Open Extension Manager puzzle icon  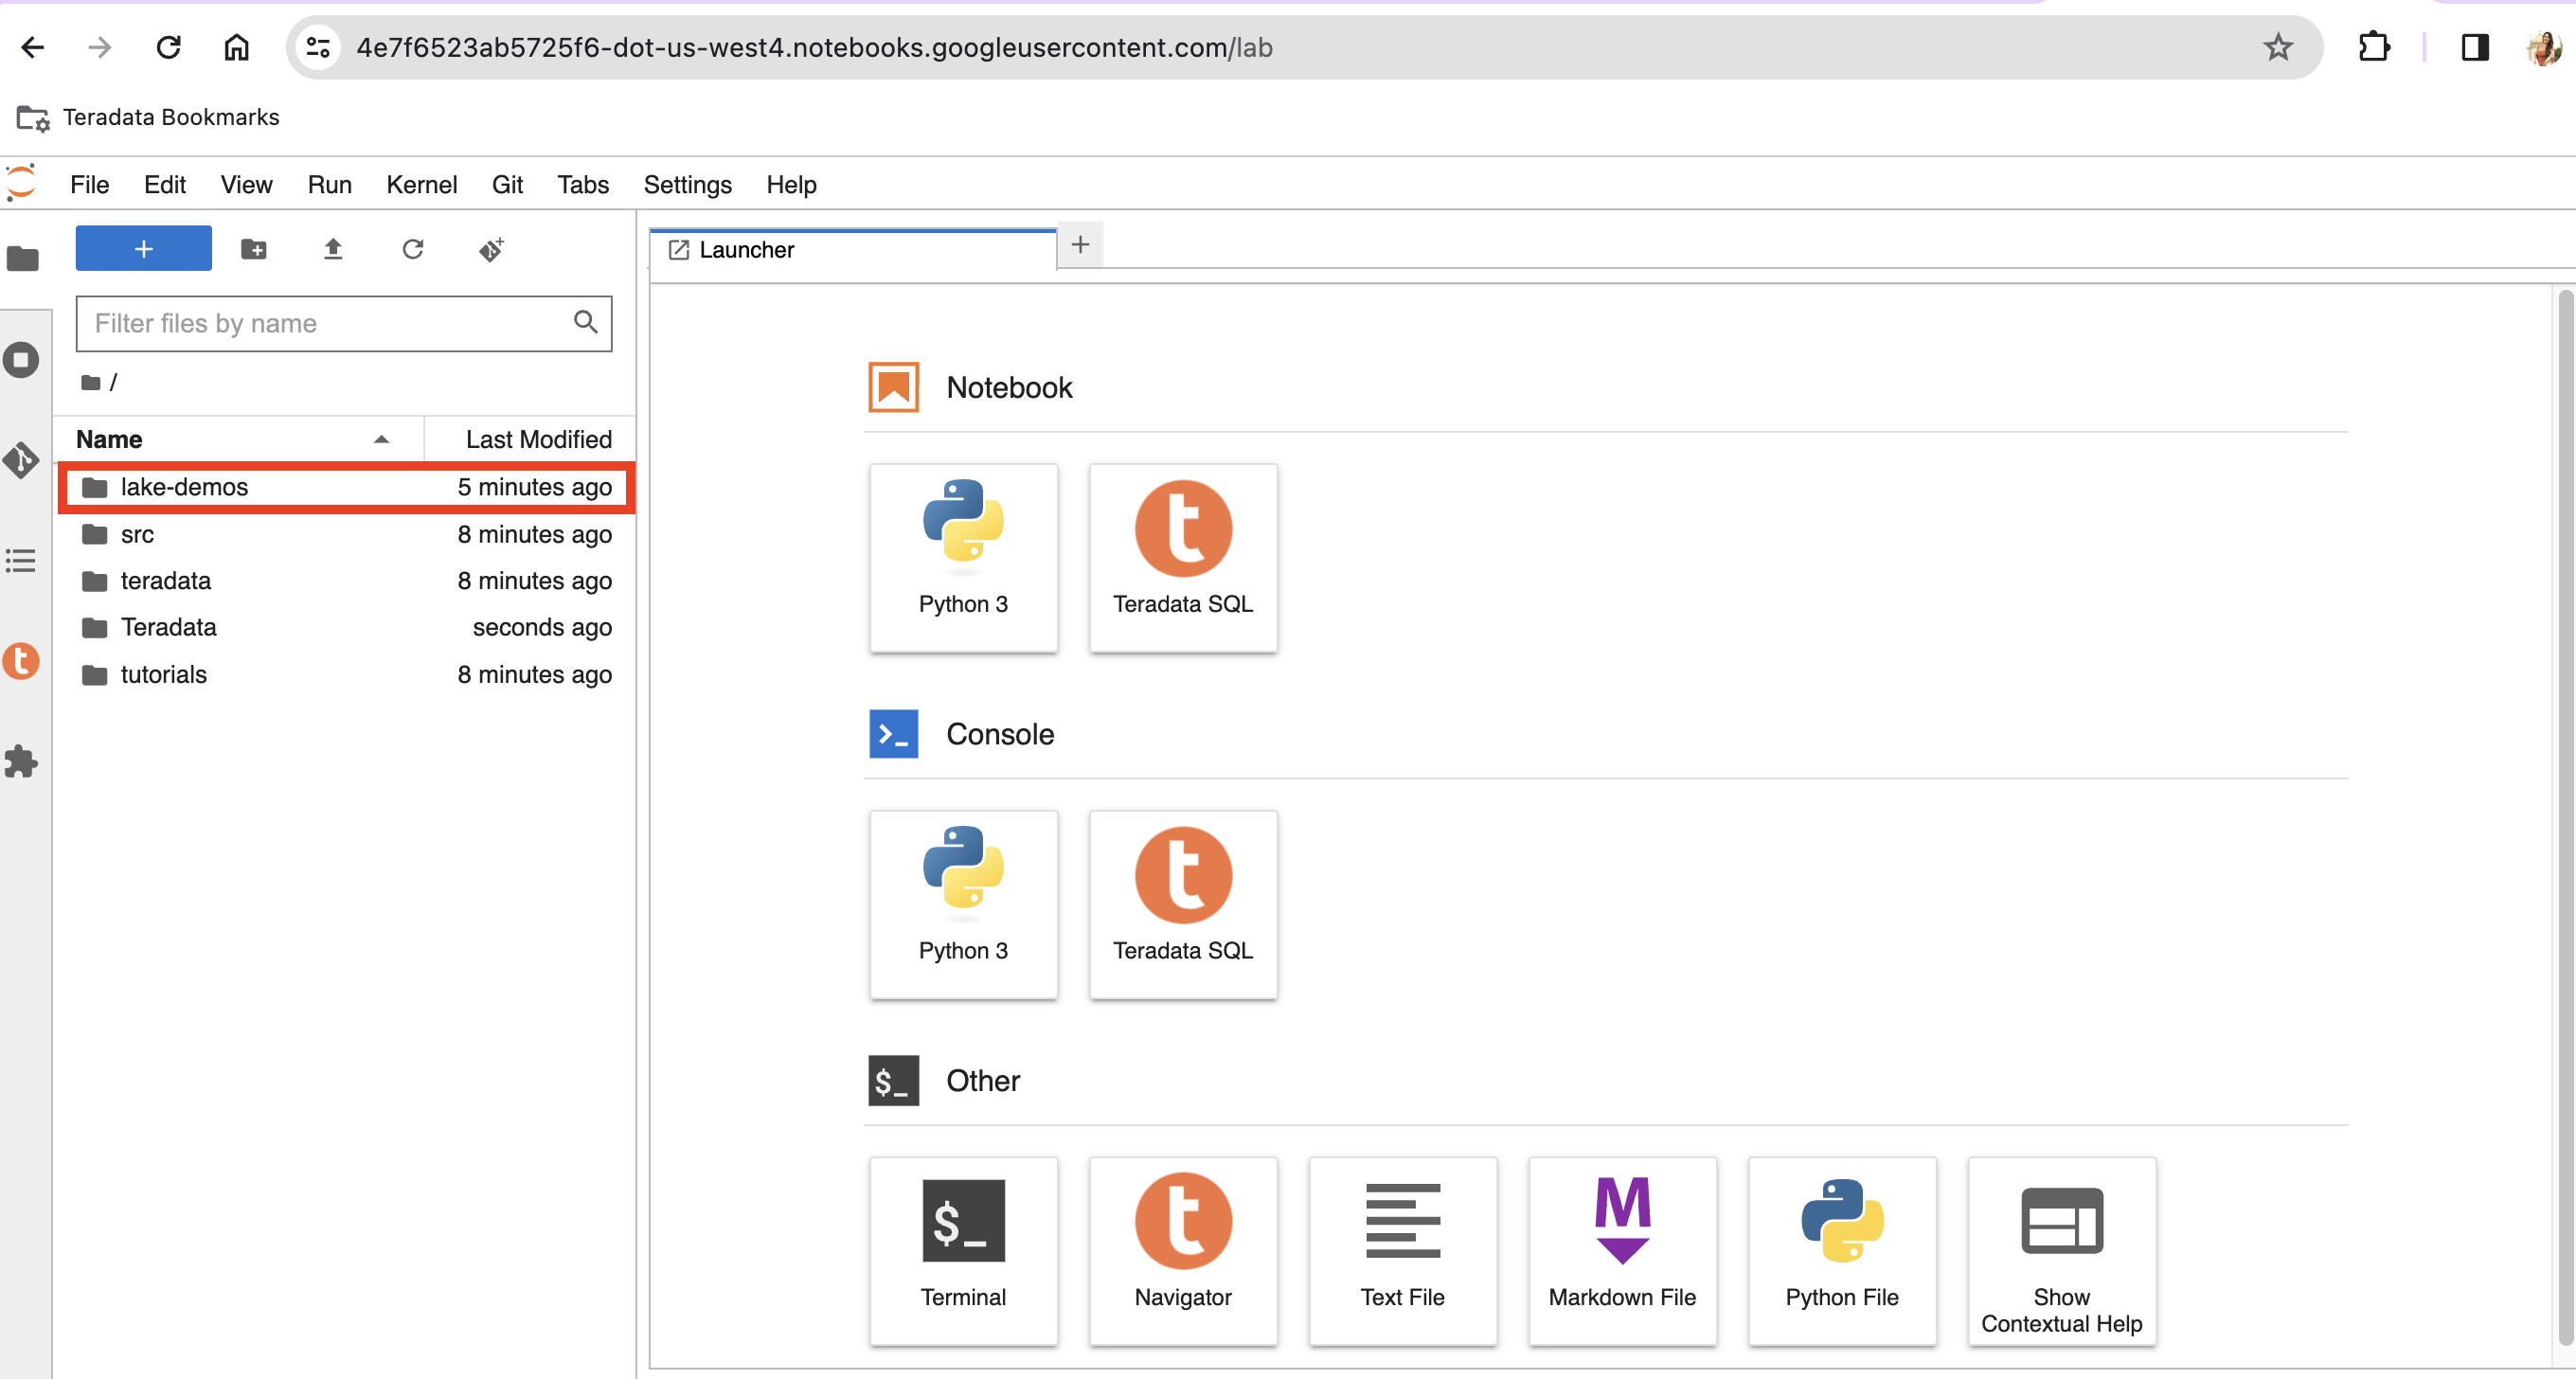pyautogui.click(x=21, y=762)
